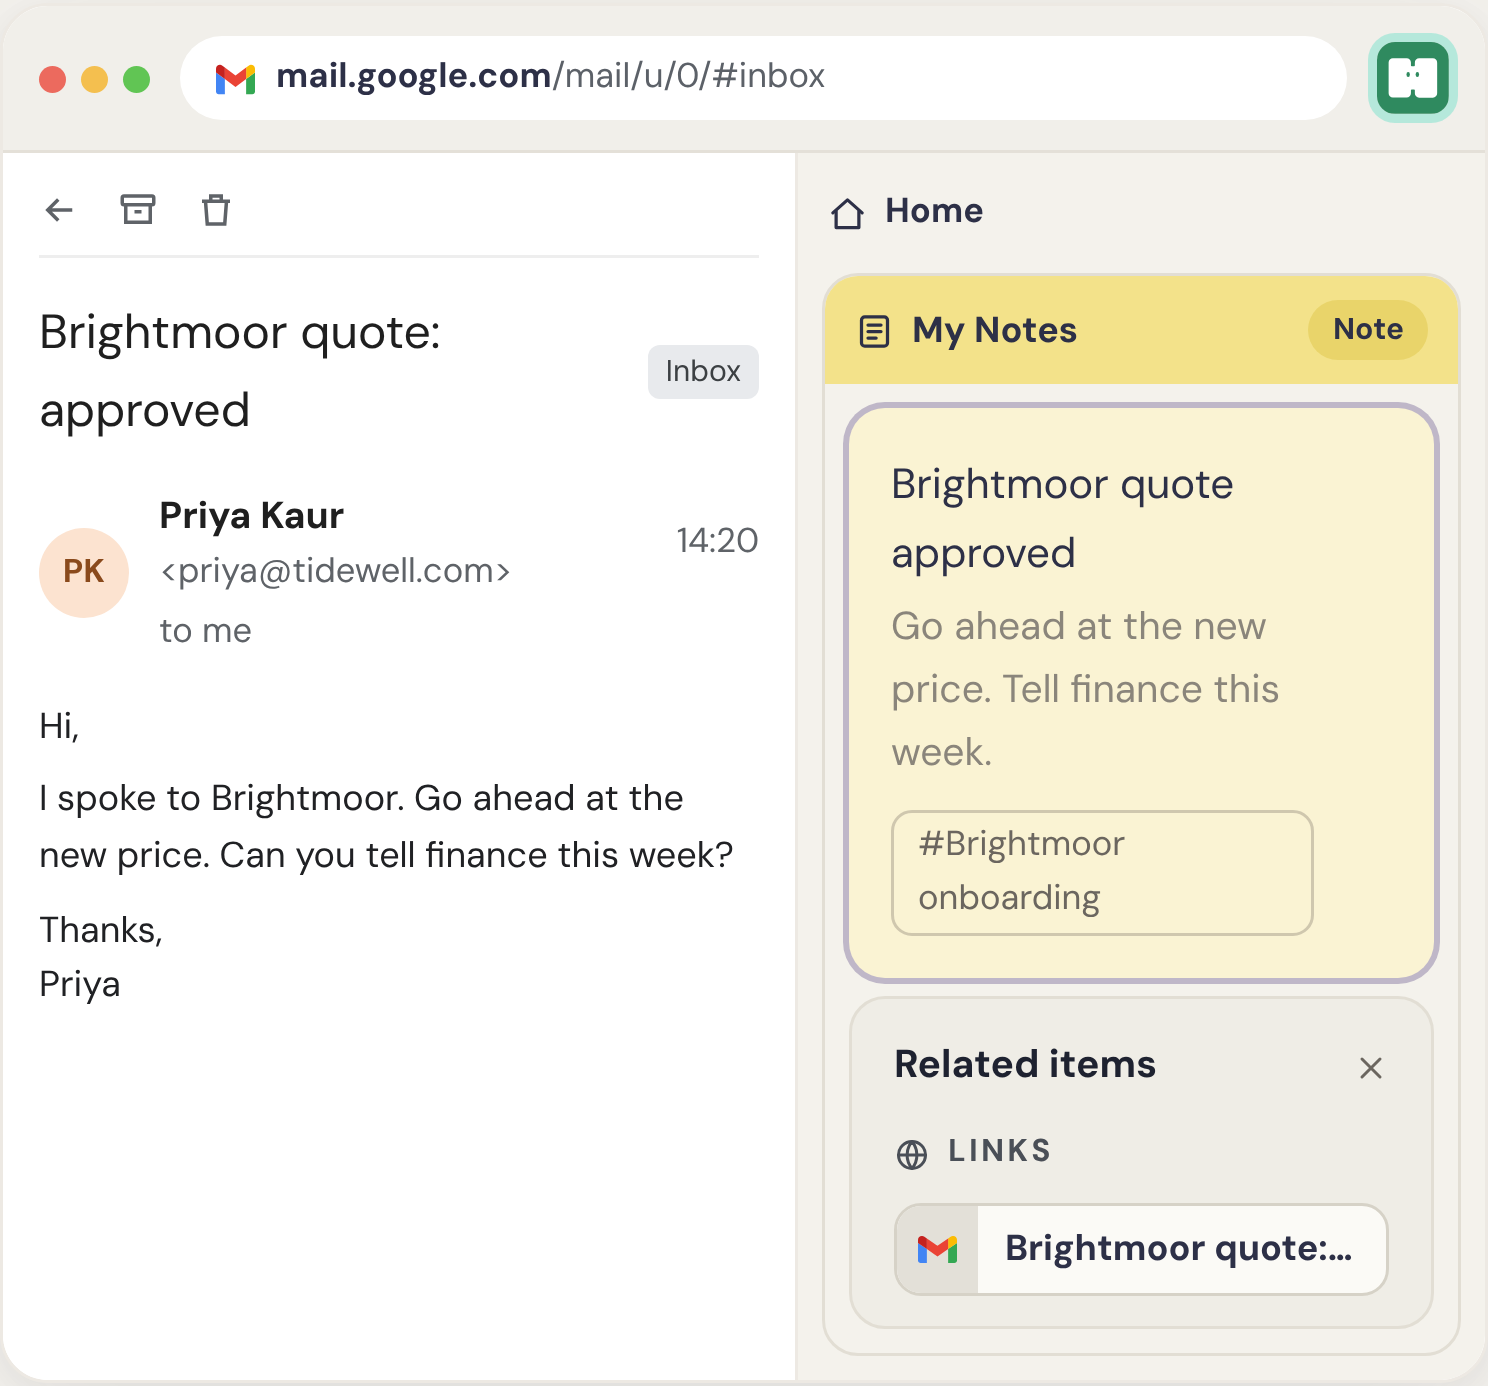Click the note body 'Go ahead at the new price'

point(1085,689)
